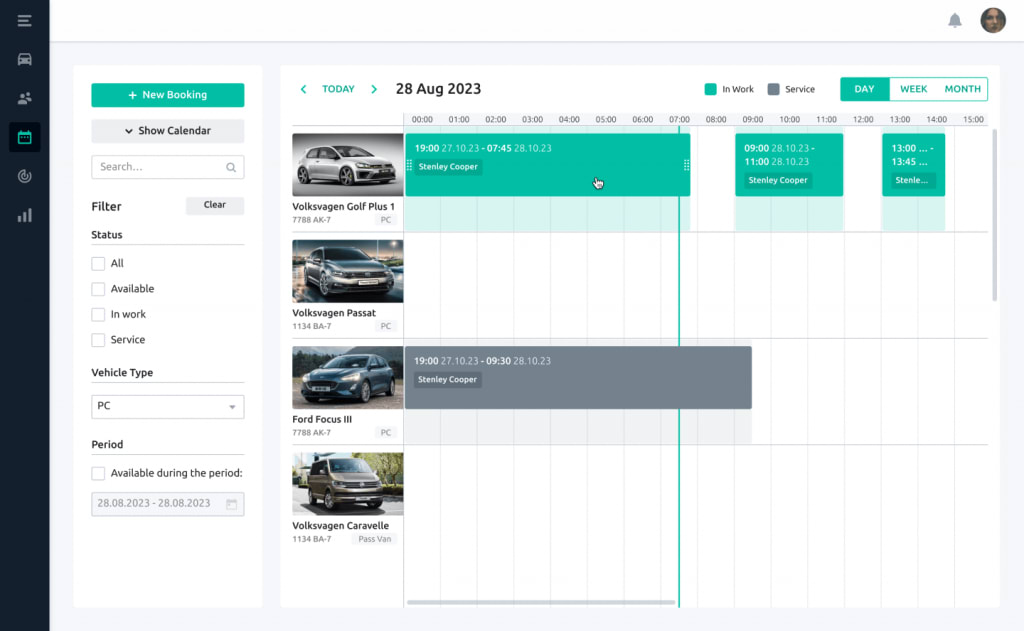Open the notifications bell

coord(955,21)
